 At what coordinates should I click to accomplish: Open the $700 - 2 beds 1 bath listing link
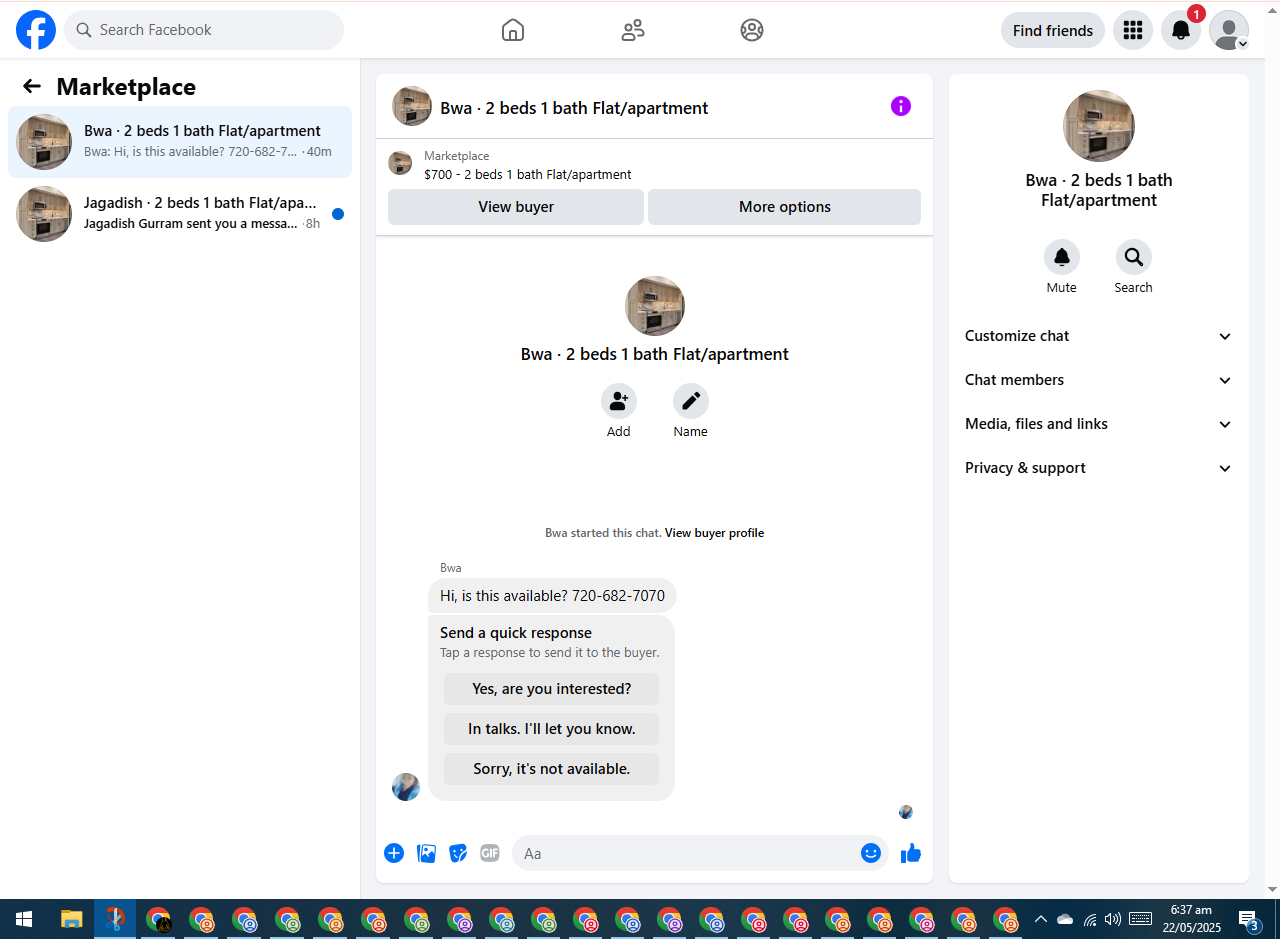click(x=528, y=174)
